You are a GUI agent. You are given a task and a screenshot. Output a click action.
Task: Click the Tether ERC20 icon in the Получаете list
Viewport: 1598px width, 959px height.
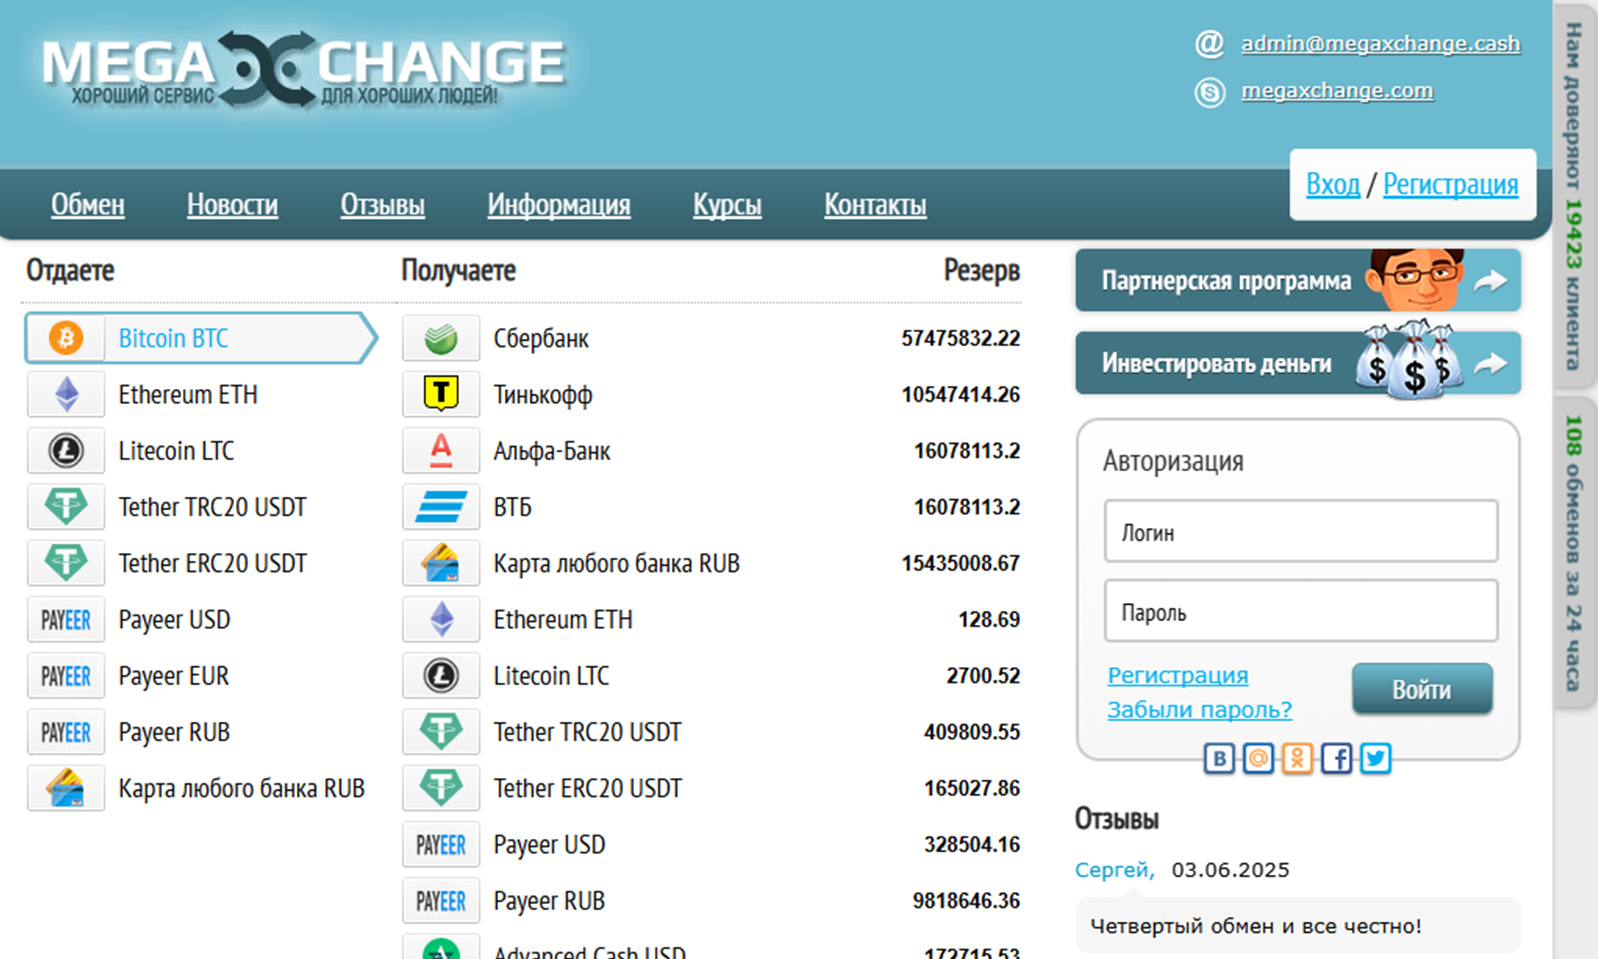point(441,788)
